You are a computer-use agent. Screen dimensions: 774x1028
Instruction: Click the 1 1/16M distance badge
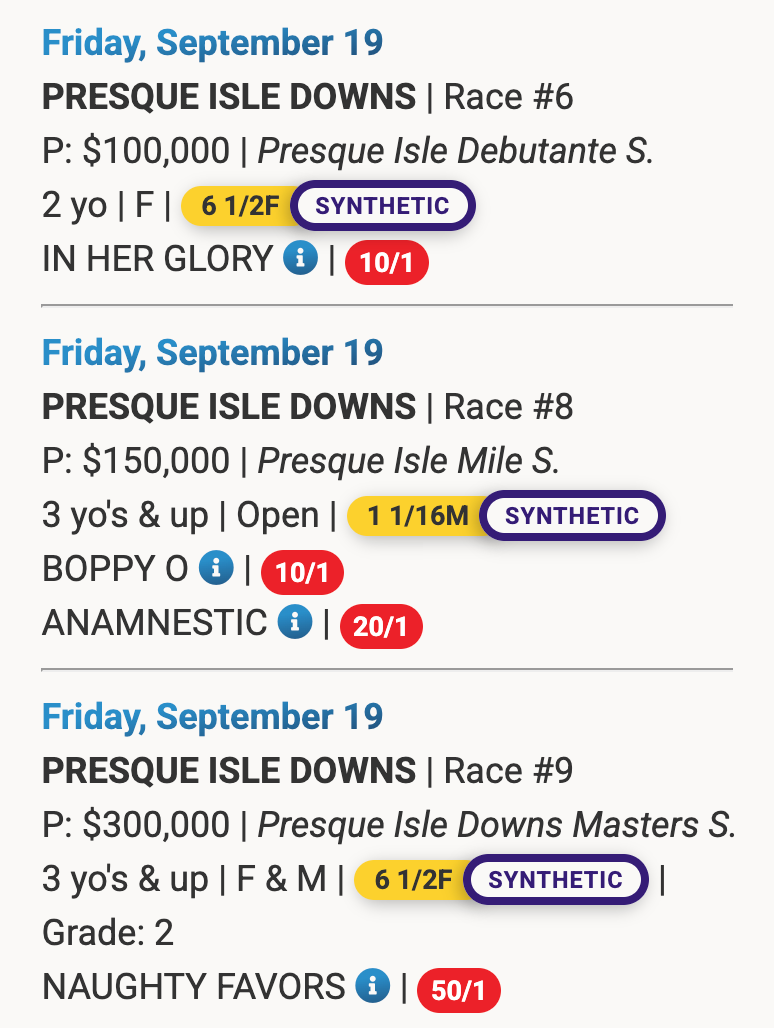point(417,516)
